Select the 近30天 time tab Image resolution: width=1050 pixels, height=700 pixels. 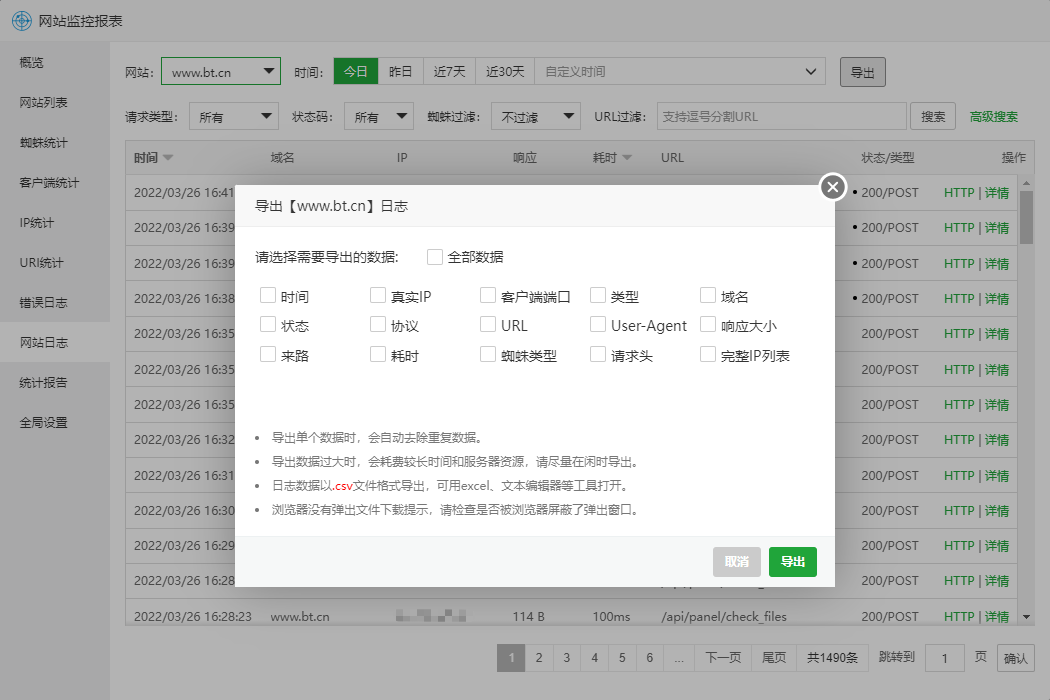pos(505,72)
